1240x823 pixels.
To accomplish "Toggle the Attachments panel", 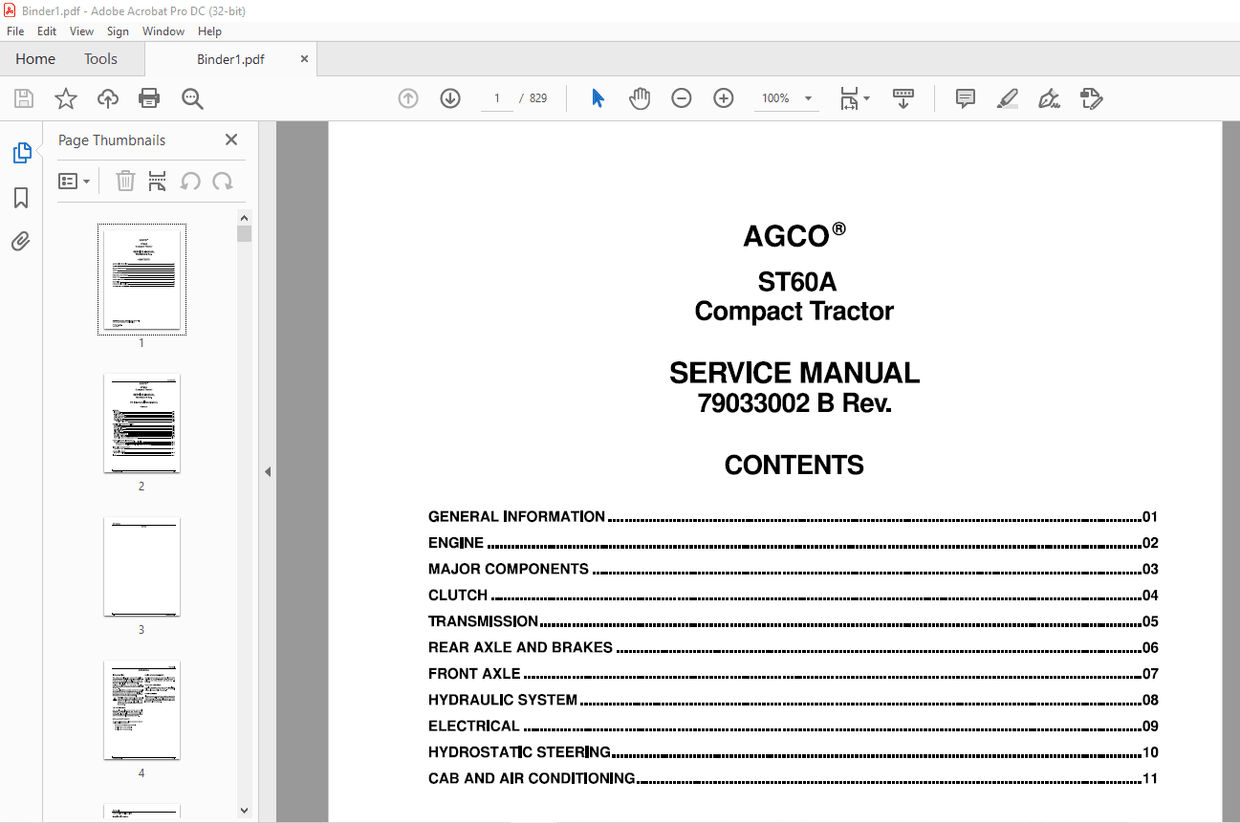I will 22,241.
